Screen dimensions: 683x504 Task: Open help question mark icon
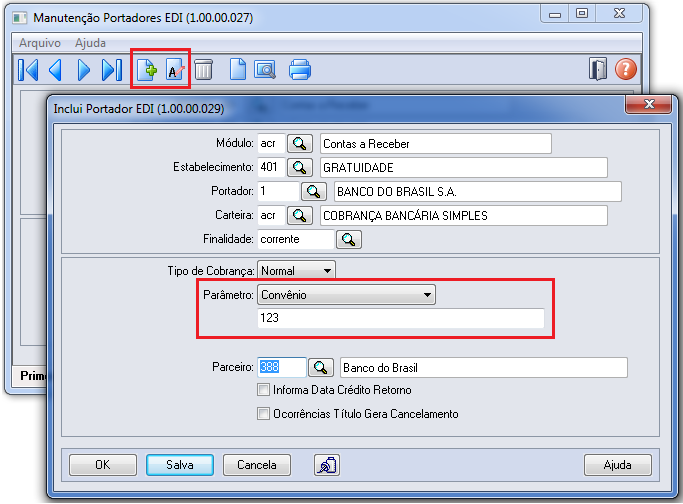point(626,69)
